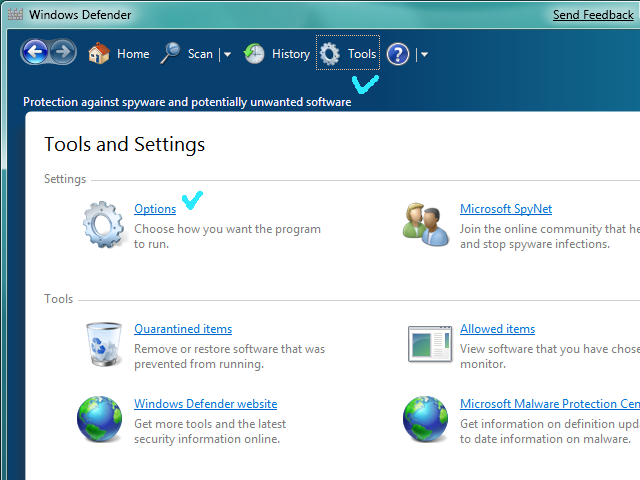Click the 'Settings' section label
Viewport: 640px width, 480px height.
click(x=65, y=179)
